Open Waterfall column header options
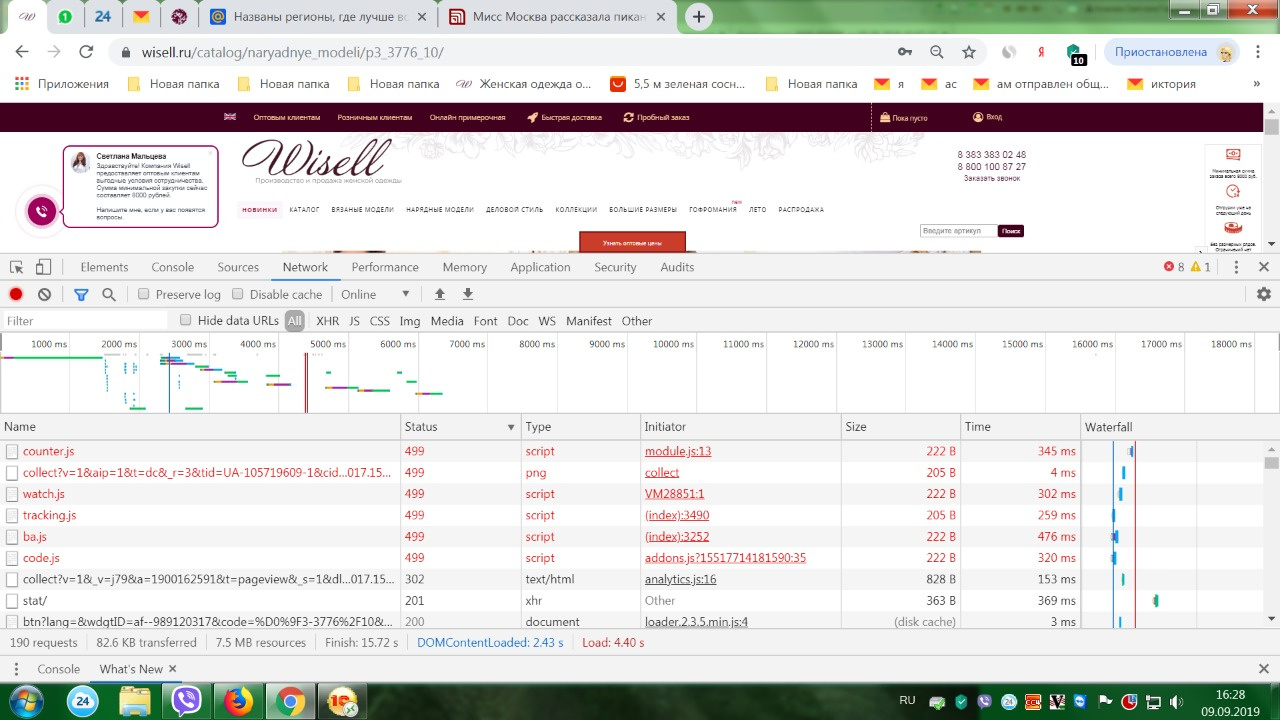 tap(1180, 427)
